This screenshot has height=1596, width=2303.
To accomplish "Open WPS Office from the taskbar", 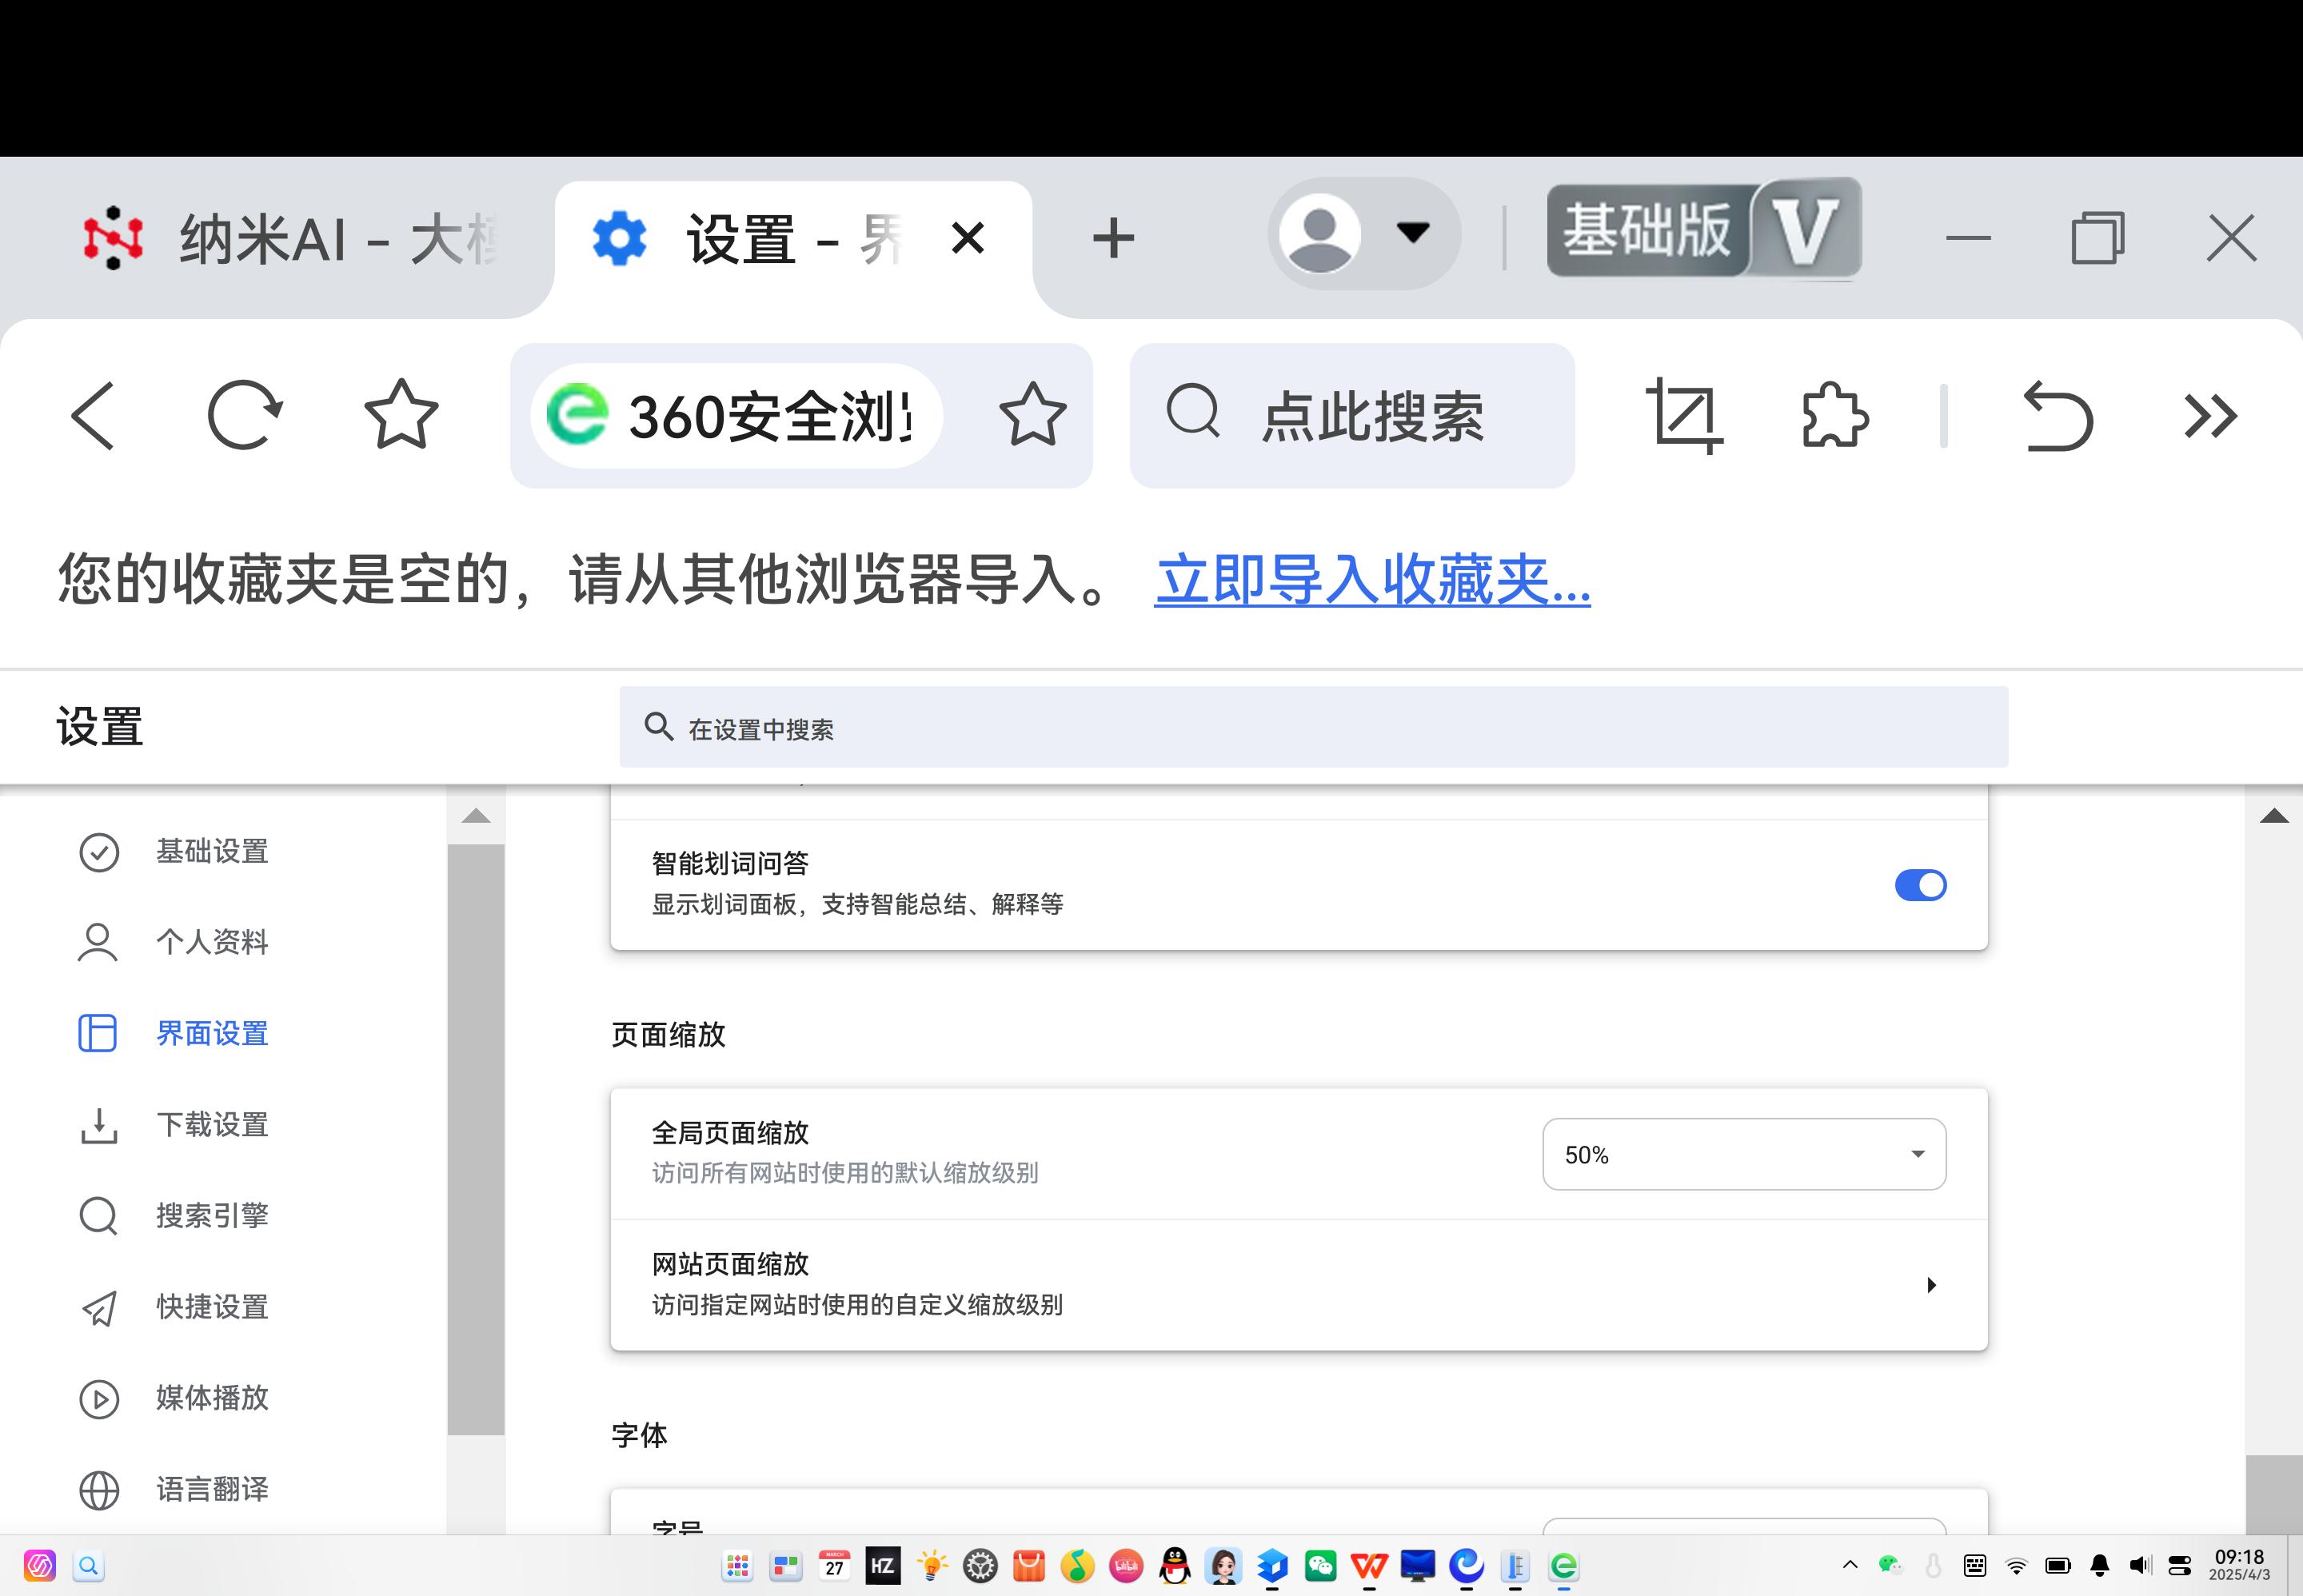I will point(1369,1566).
